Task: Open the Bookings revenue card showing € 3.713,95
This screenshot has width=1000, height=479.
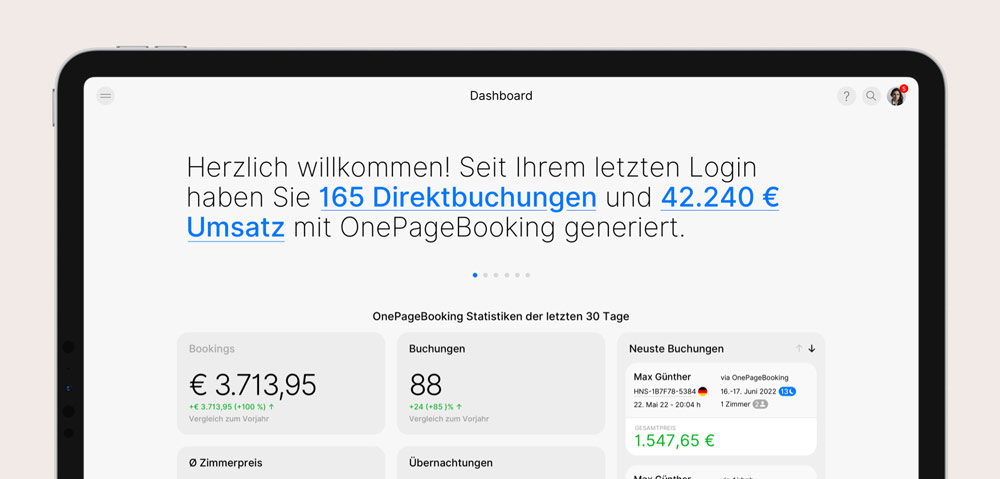Action: tap(281, 384)
